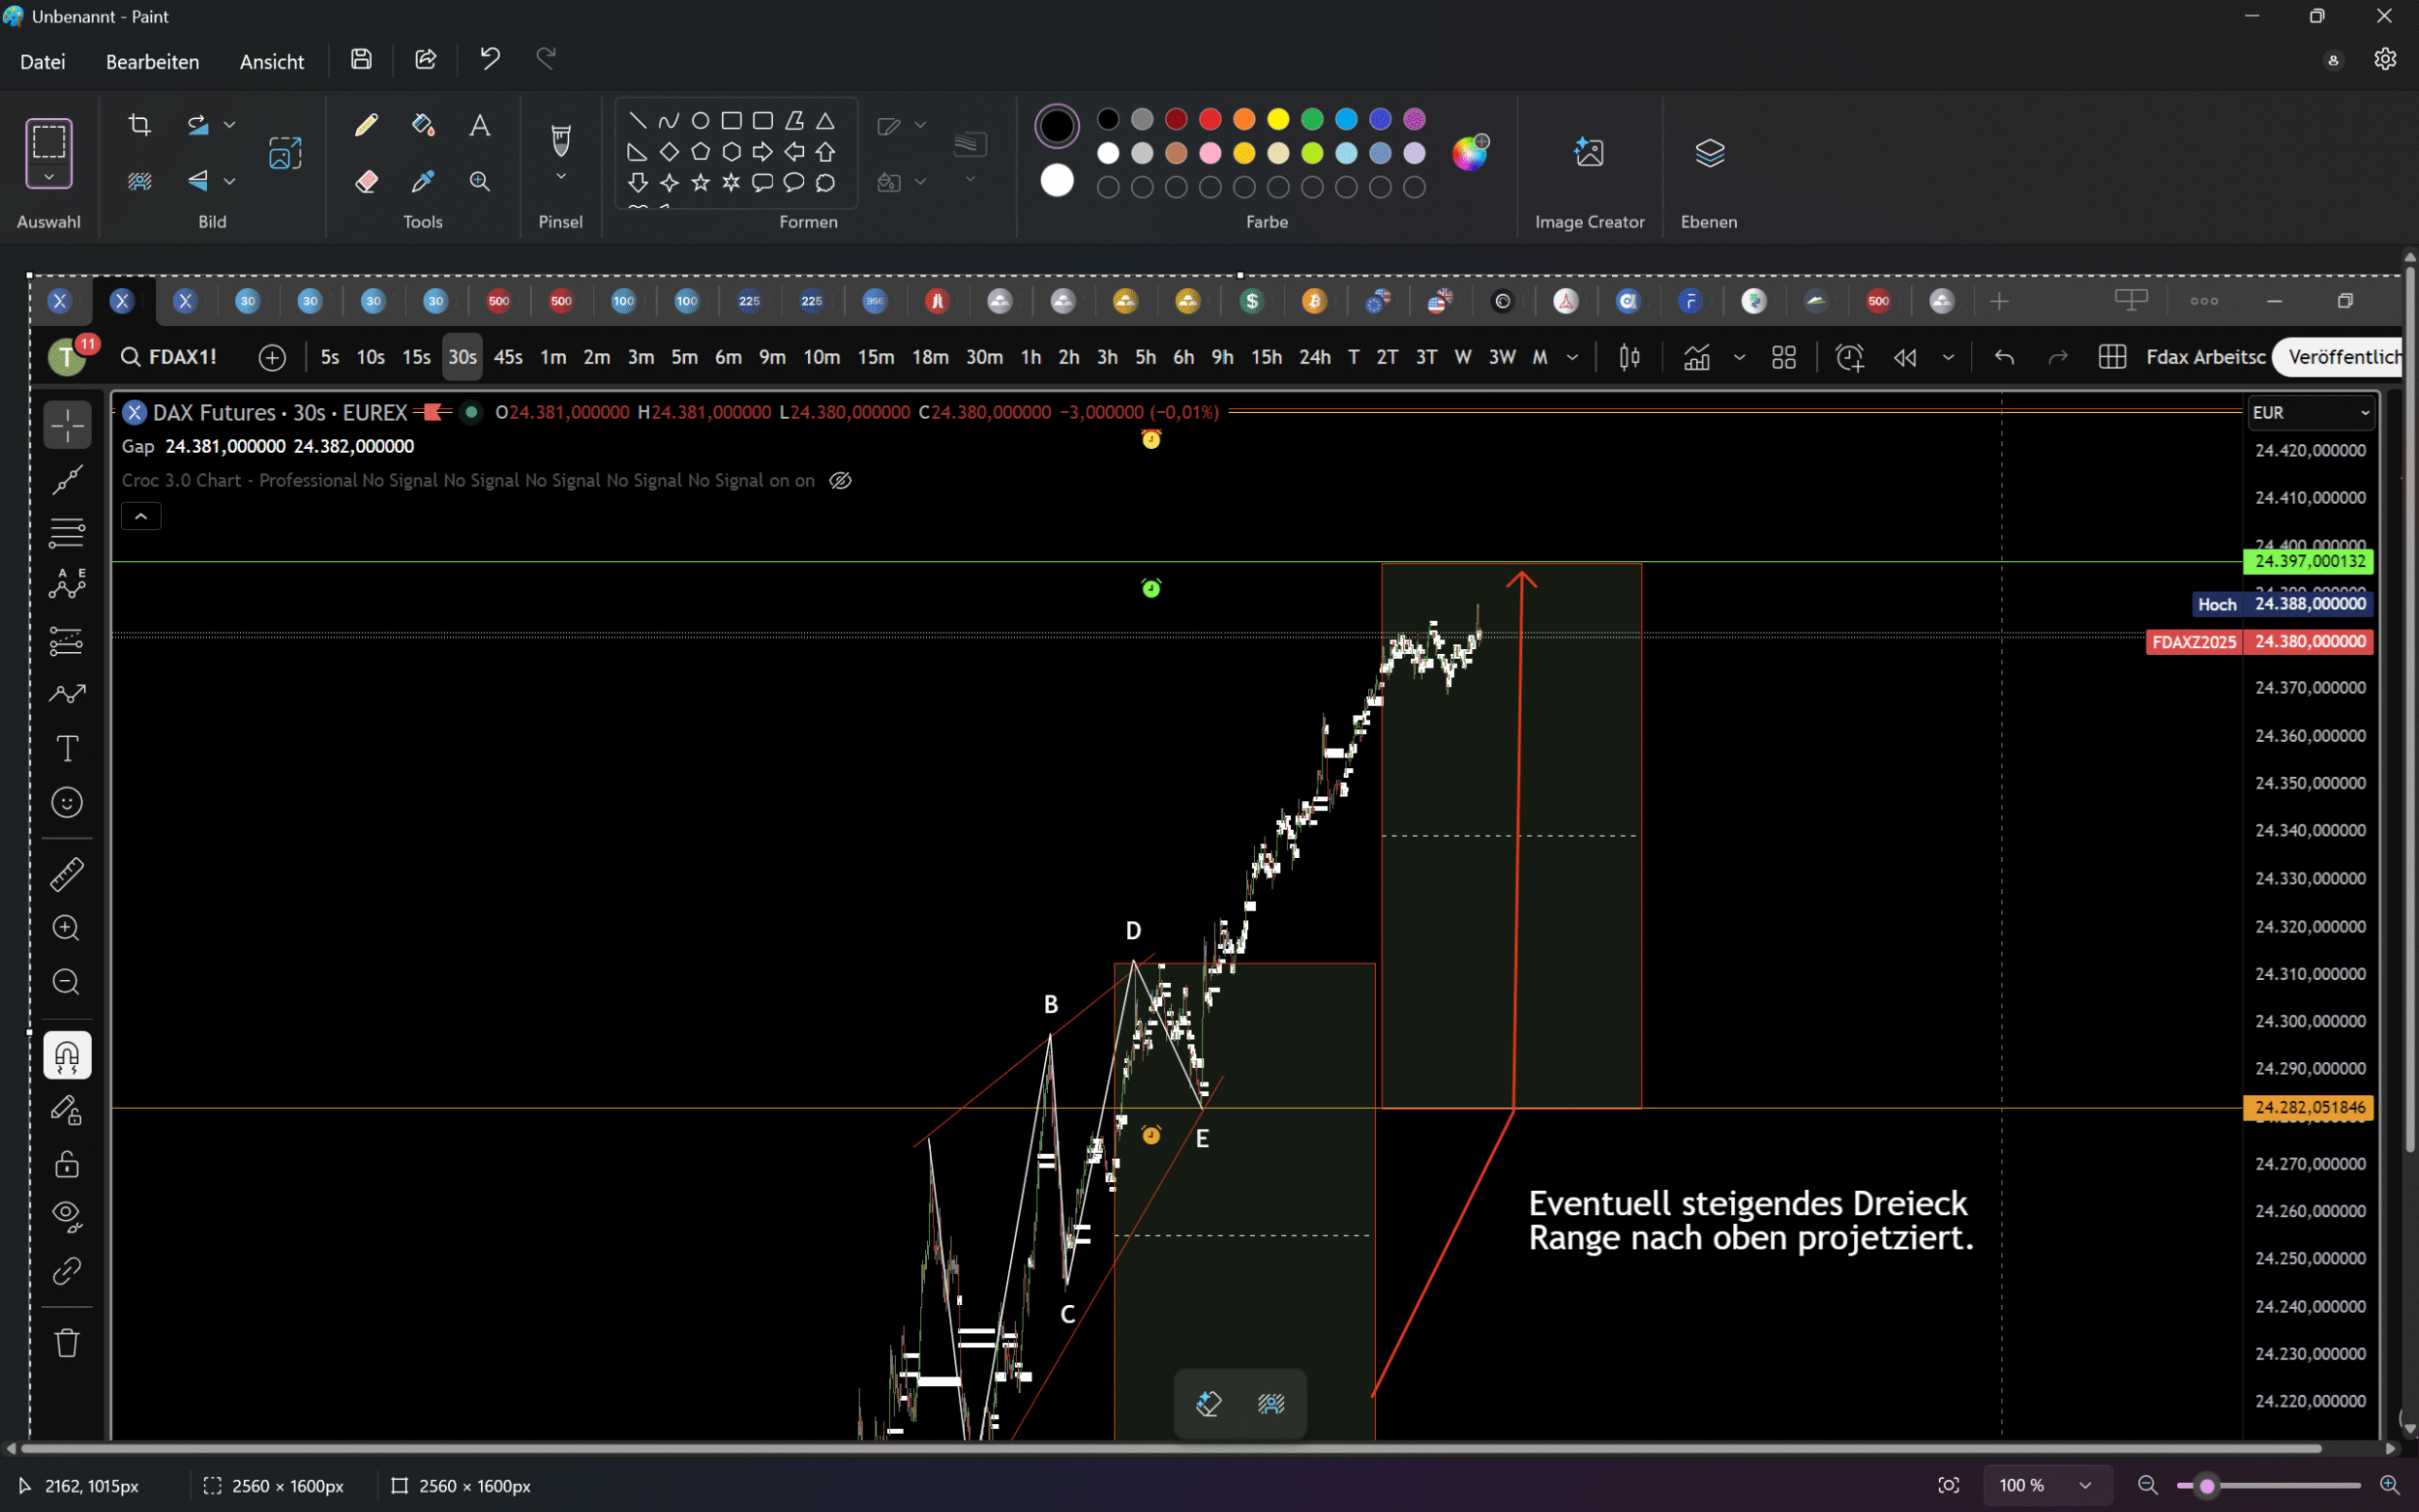Select the Pencil tool in Paint
The image size is (2419, 1512).
click(x=366, y=125)
